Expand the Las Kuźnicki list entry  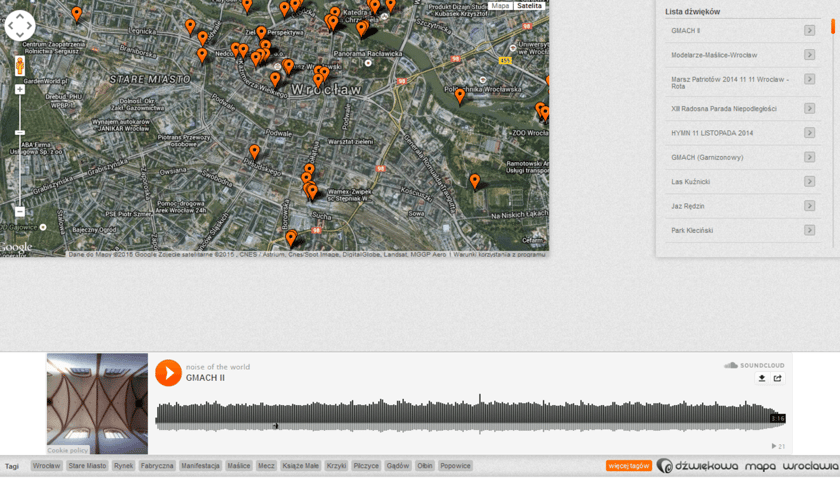(x=809, y=182)
